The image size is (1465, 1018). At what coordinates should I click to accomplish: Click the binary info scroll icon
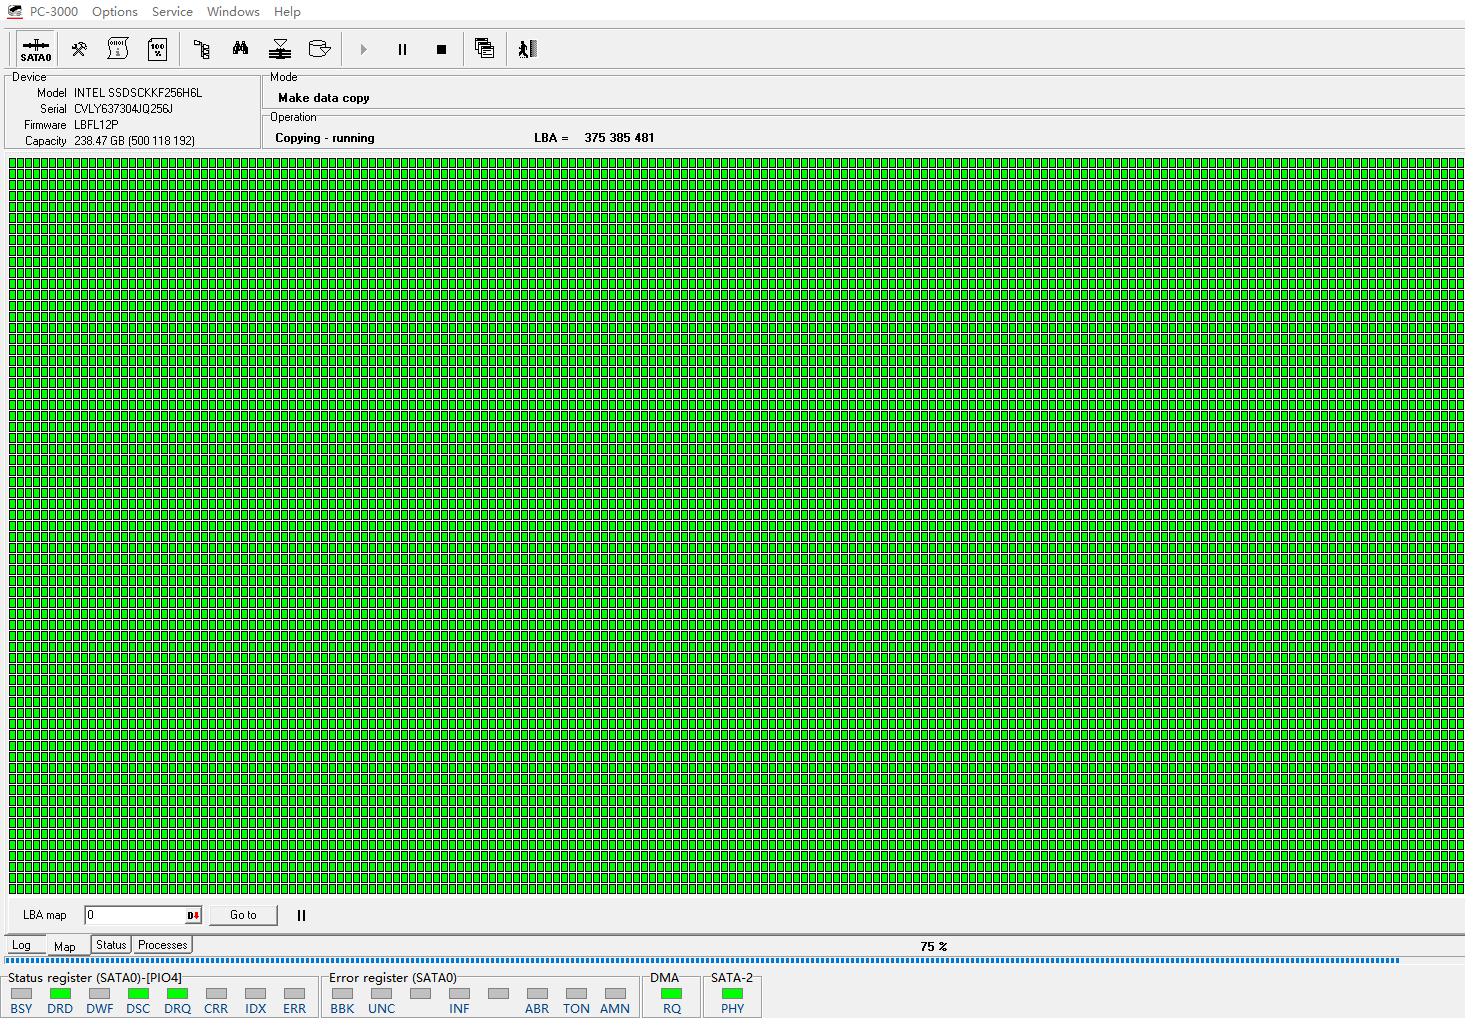(118, 49)
